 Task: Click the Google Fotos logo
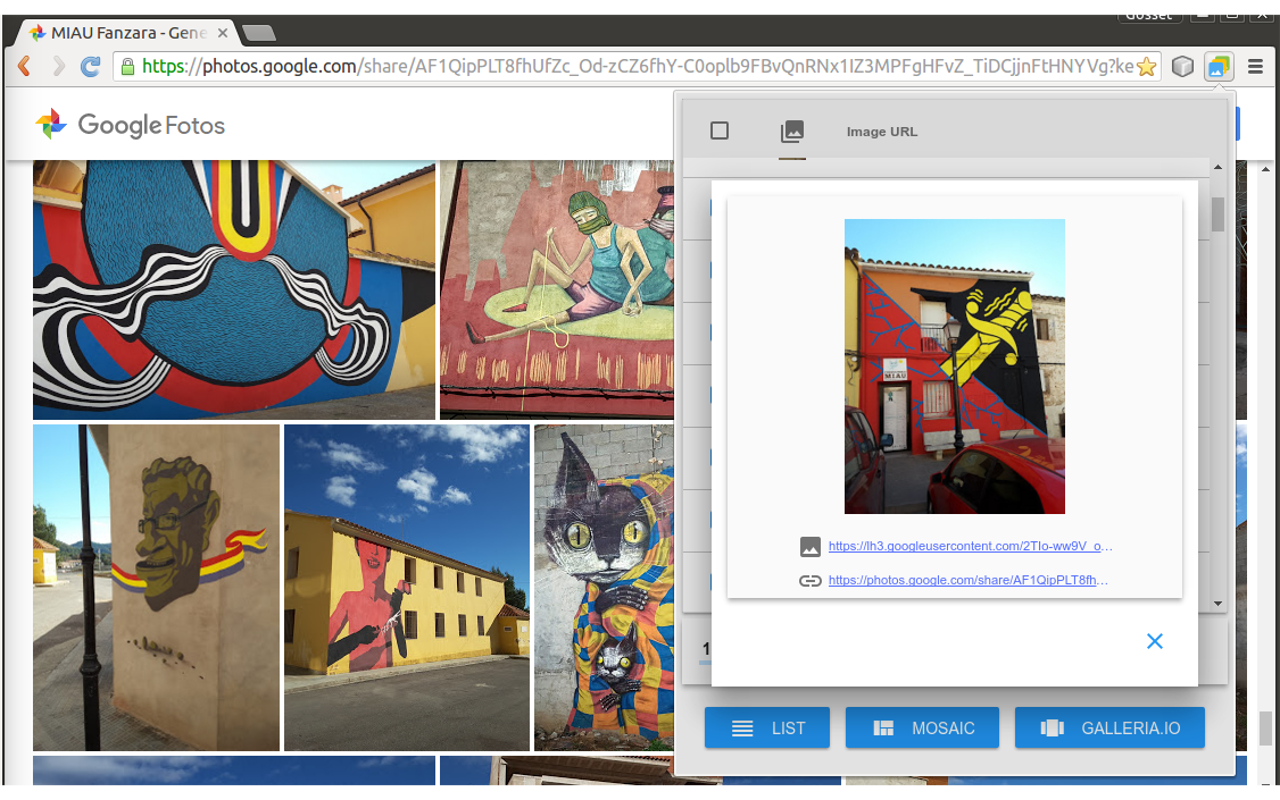130,125
